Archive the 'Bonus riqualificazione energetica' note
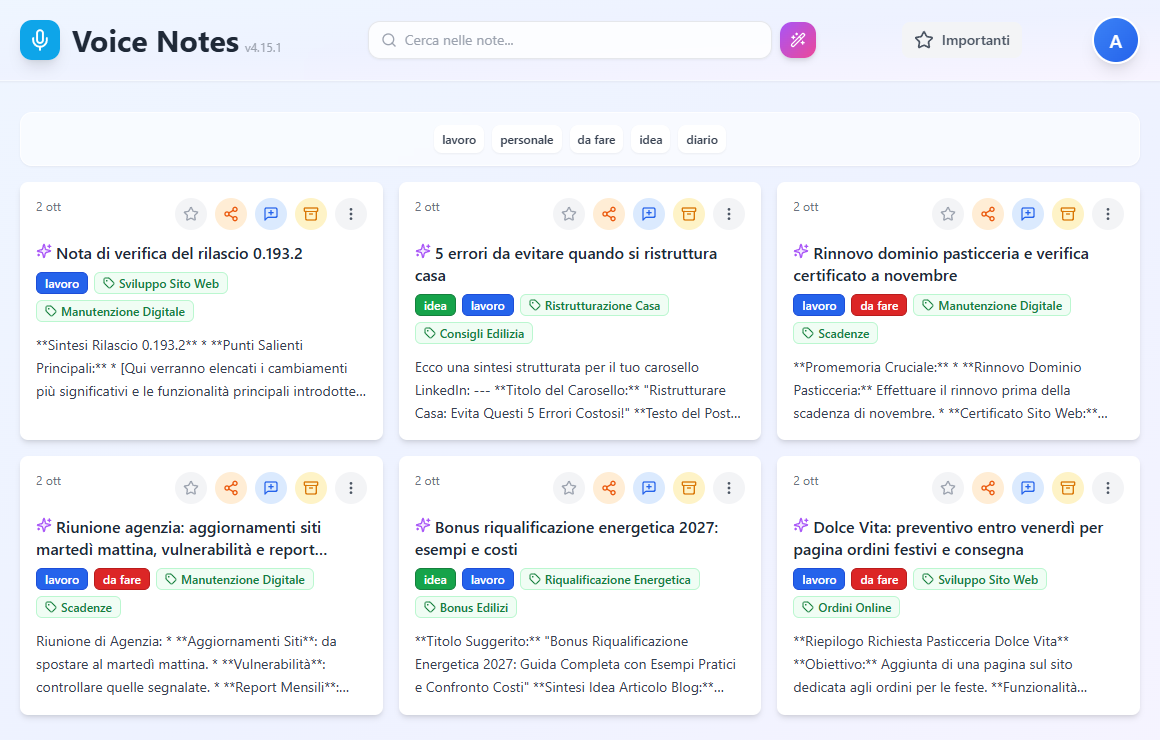 click(689, 488)
